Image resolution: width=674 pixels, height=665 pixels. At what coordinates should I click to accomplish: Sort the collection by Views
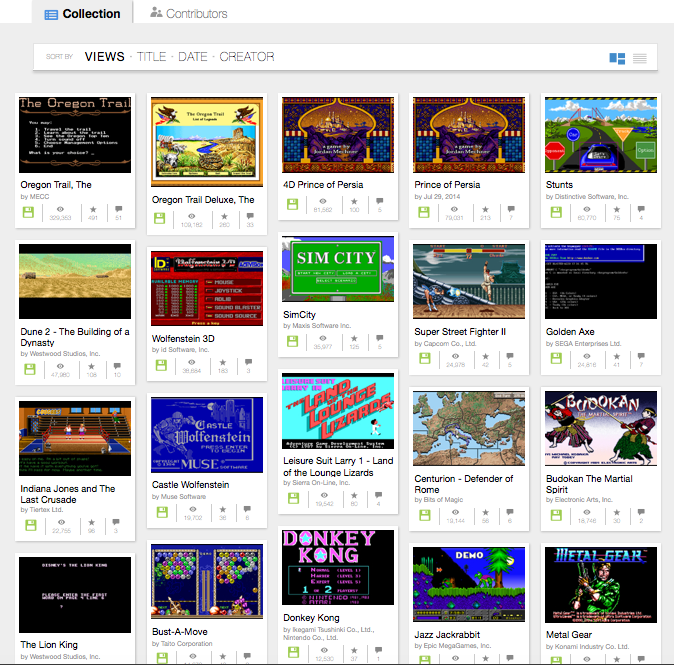pyautogui.click(x=104, y=56)
